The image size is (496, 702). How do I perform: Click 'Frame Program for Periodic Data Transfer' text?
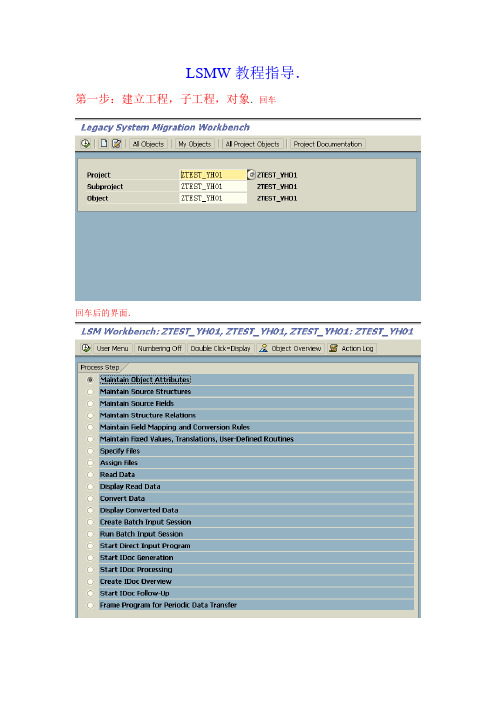[x=168, y=605]
